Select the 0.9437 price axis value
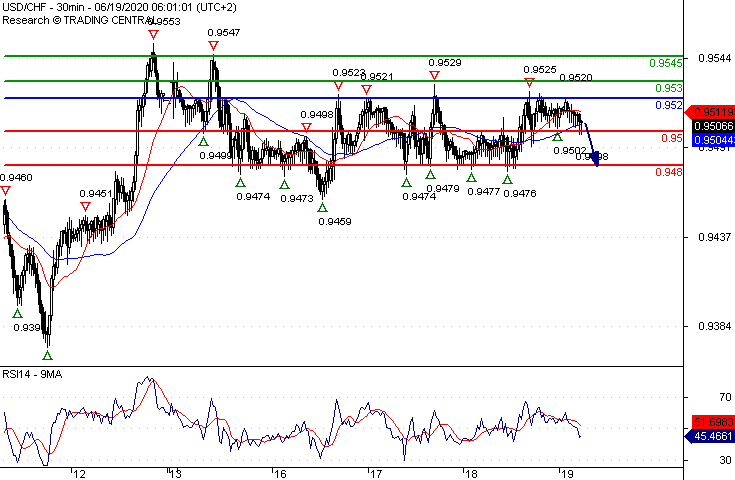The image size is (735, 480). tap(714, 237)
